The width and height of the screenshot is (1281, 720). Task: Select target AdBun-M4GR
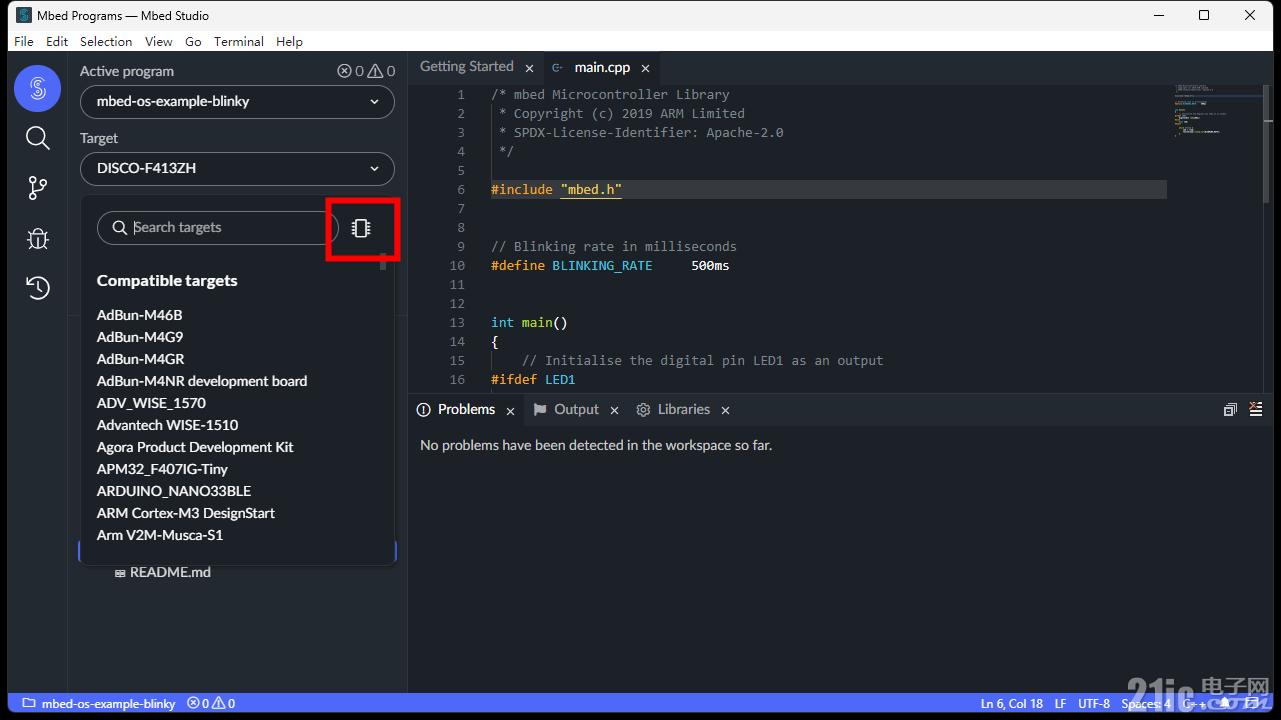140,360
